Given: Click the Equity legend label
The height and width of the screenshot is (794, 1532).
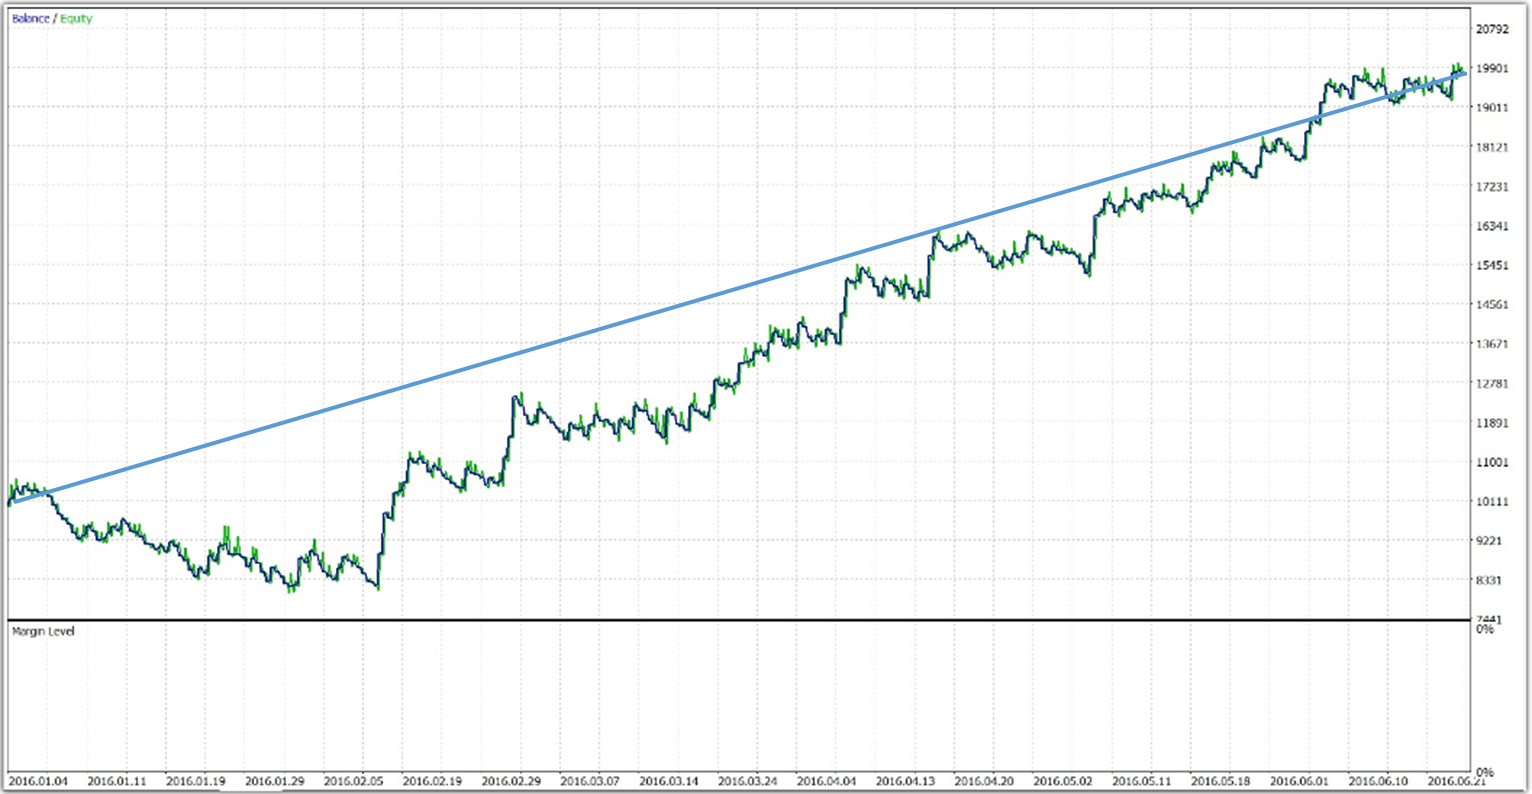Looking at the screenshot, I should coord(76,19).
